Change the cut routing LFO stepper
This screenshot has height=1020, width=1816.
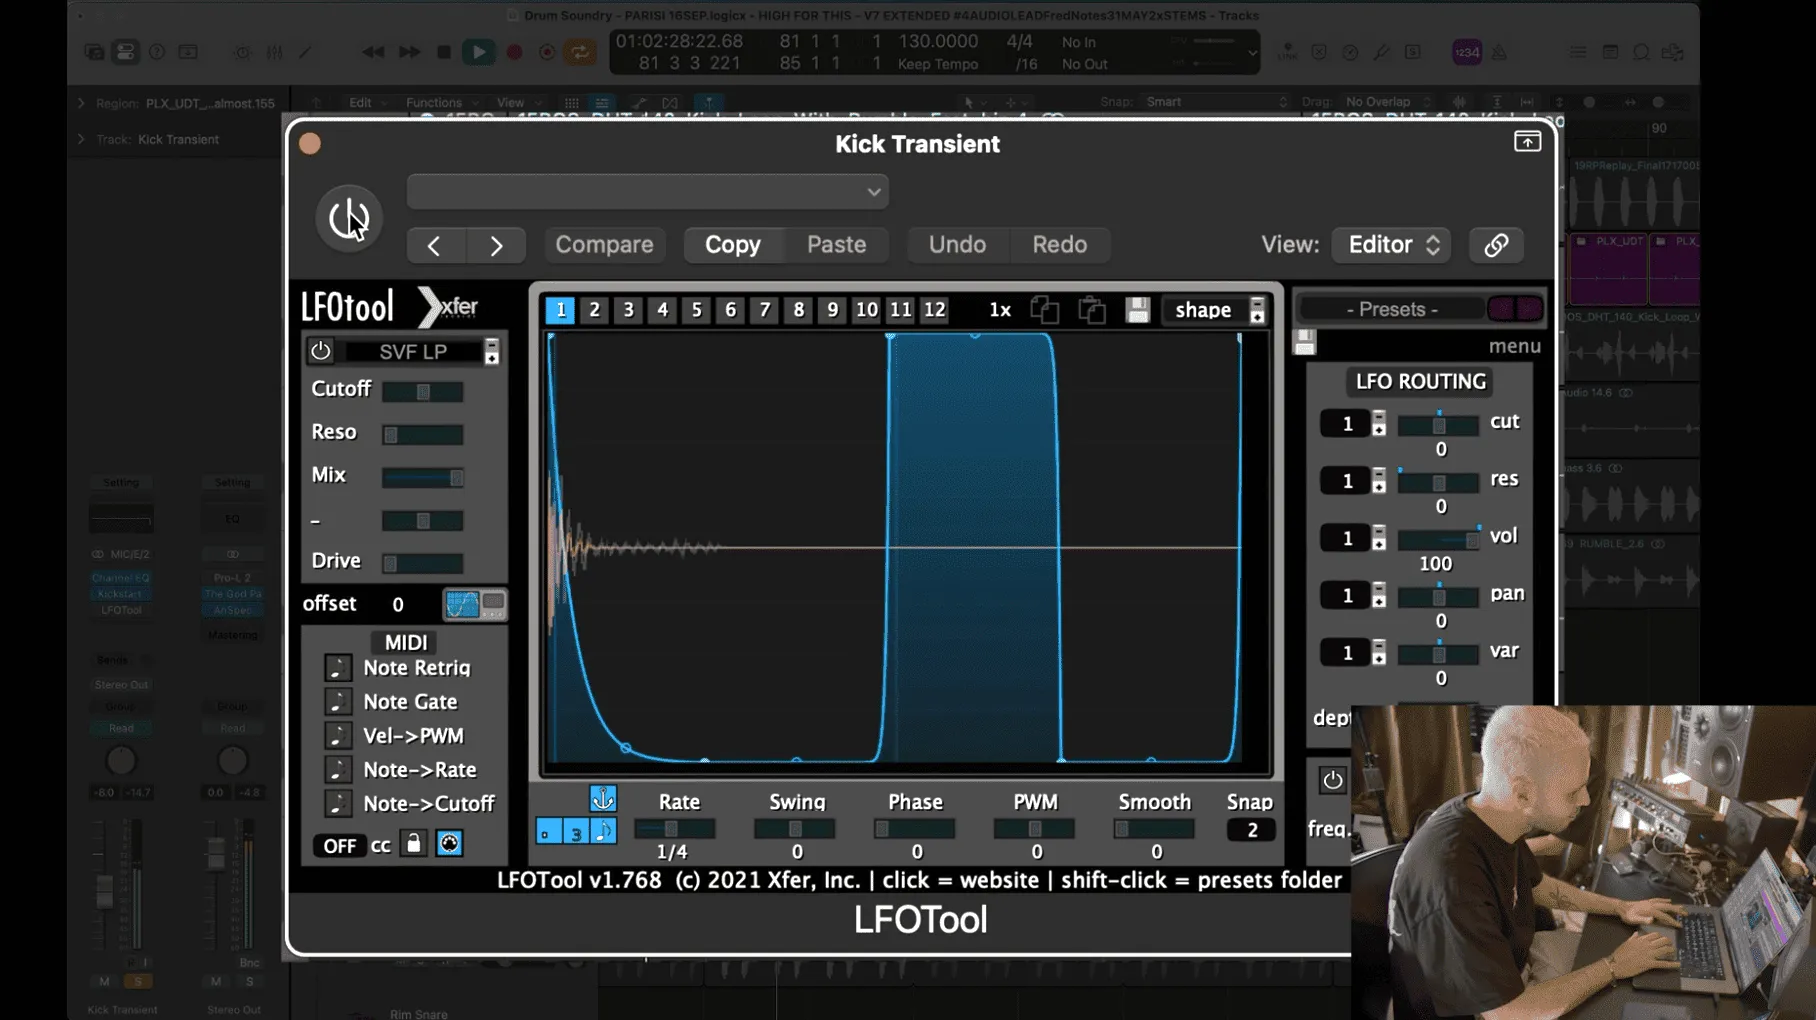click(1379, 424)
